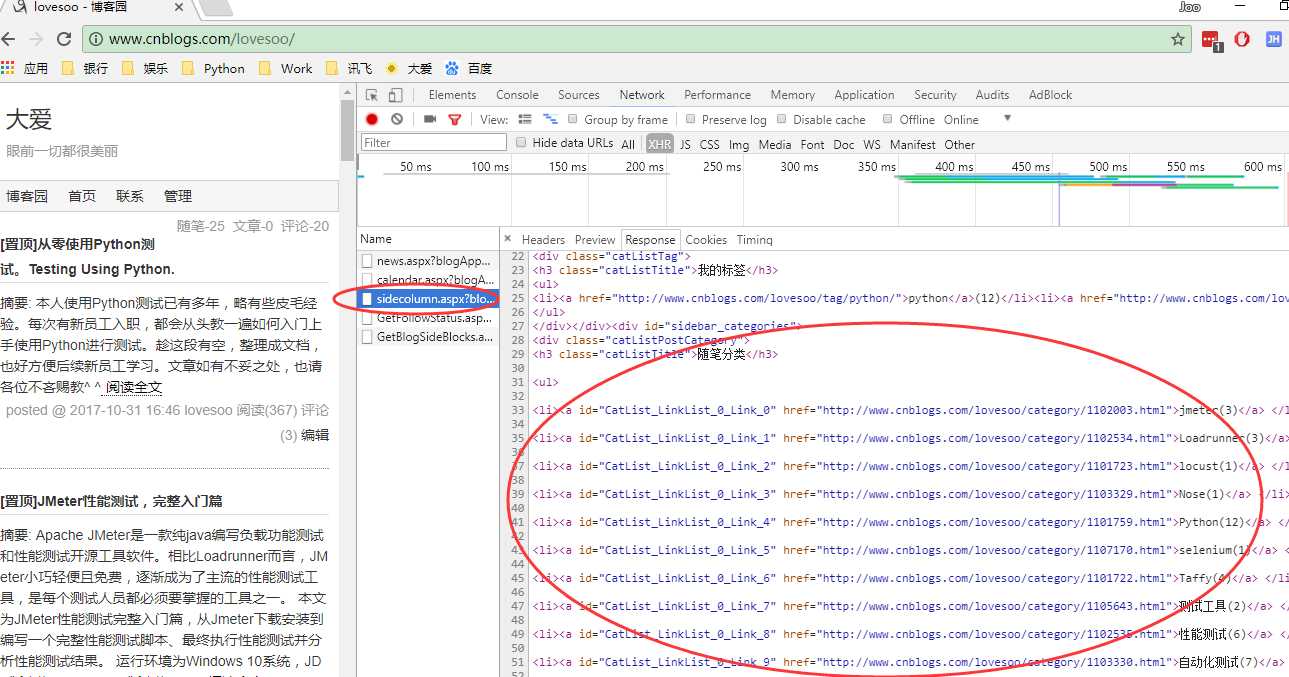Bookmark this page with the star icon
1289x677 pixels.
[1178, 39]
